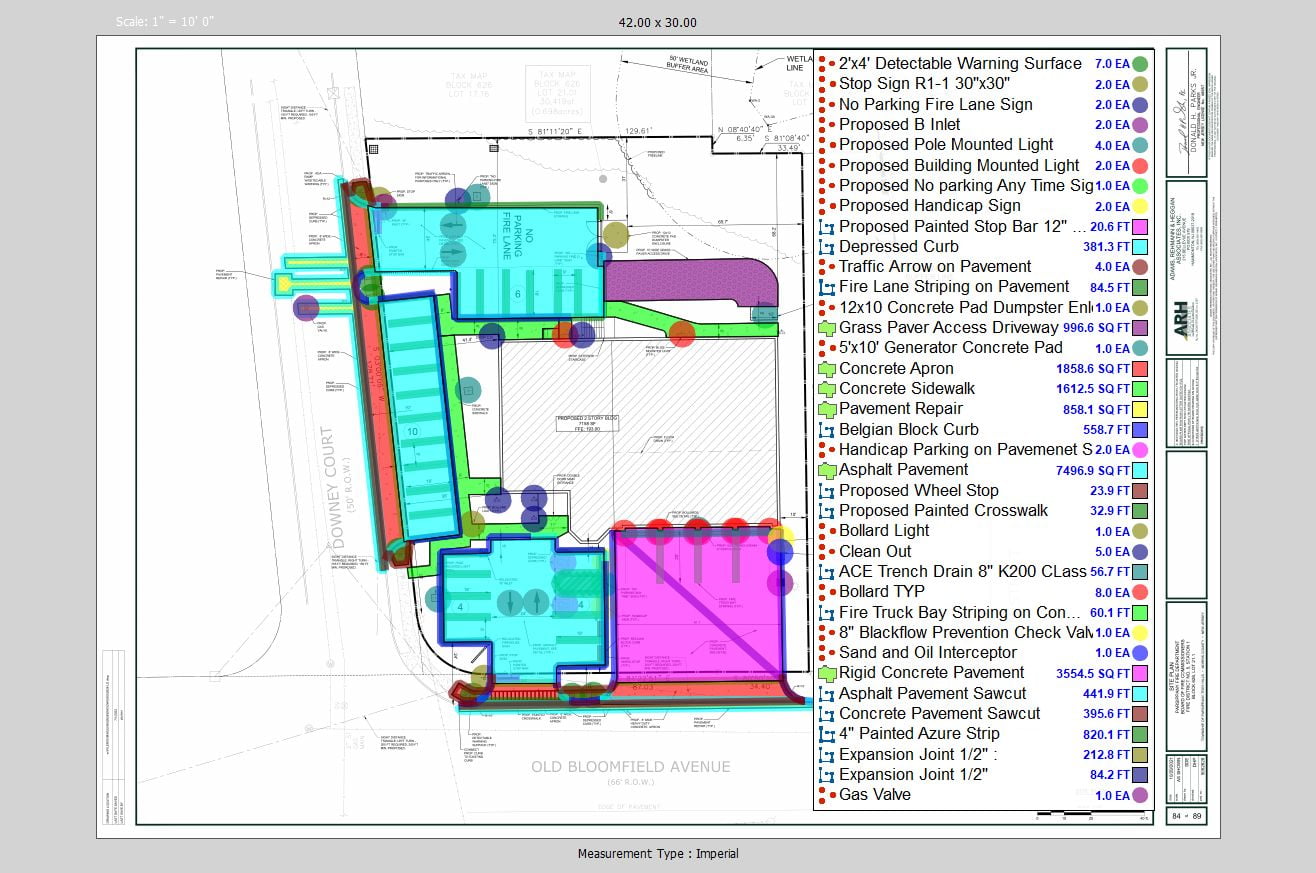1316x873 pixels.
Task: Click the 7496.9 SQ FT asphalt quantity
Action: [x=1094, y=470]
